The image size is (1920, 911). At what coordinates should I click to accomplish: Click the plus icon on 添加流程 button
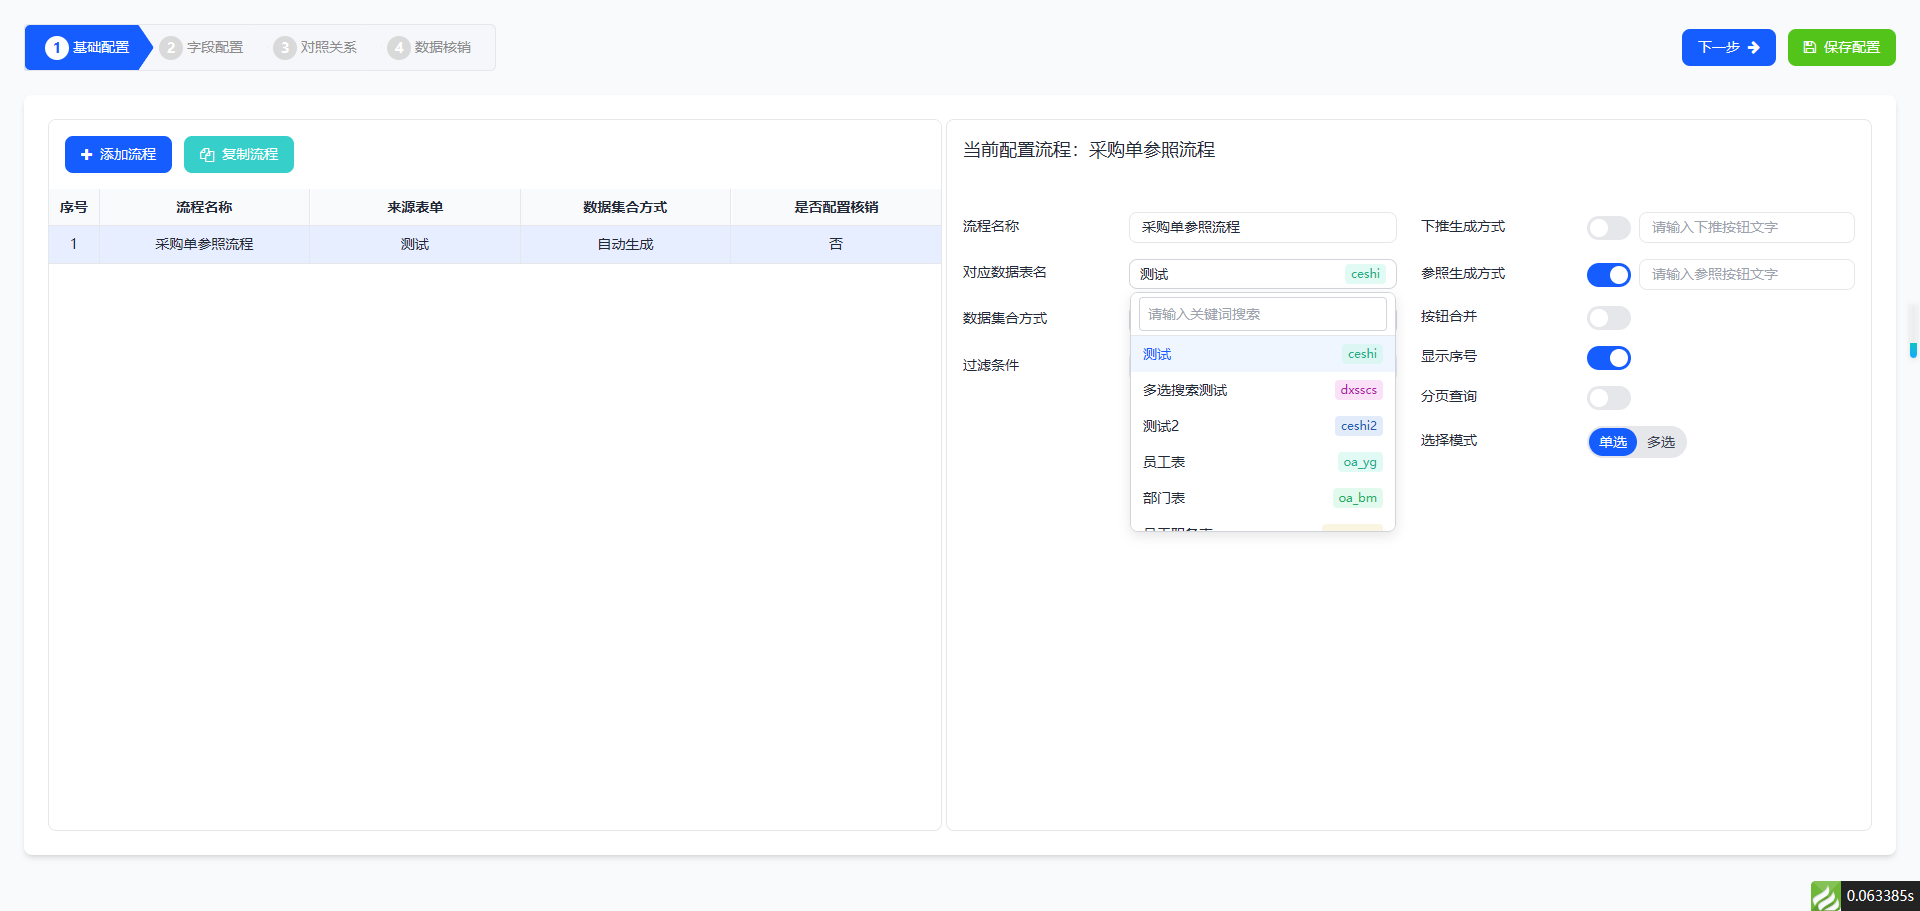click(85, 154)
